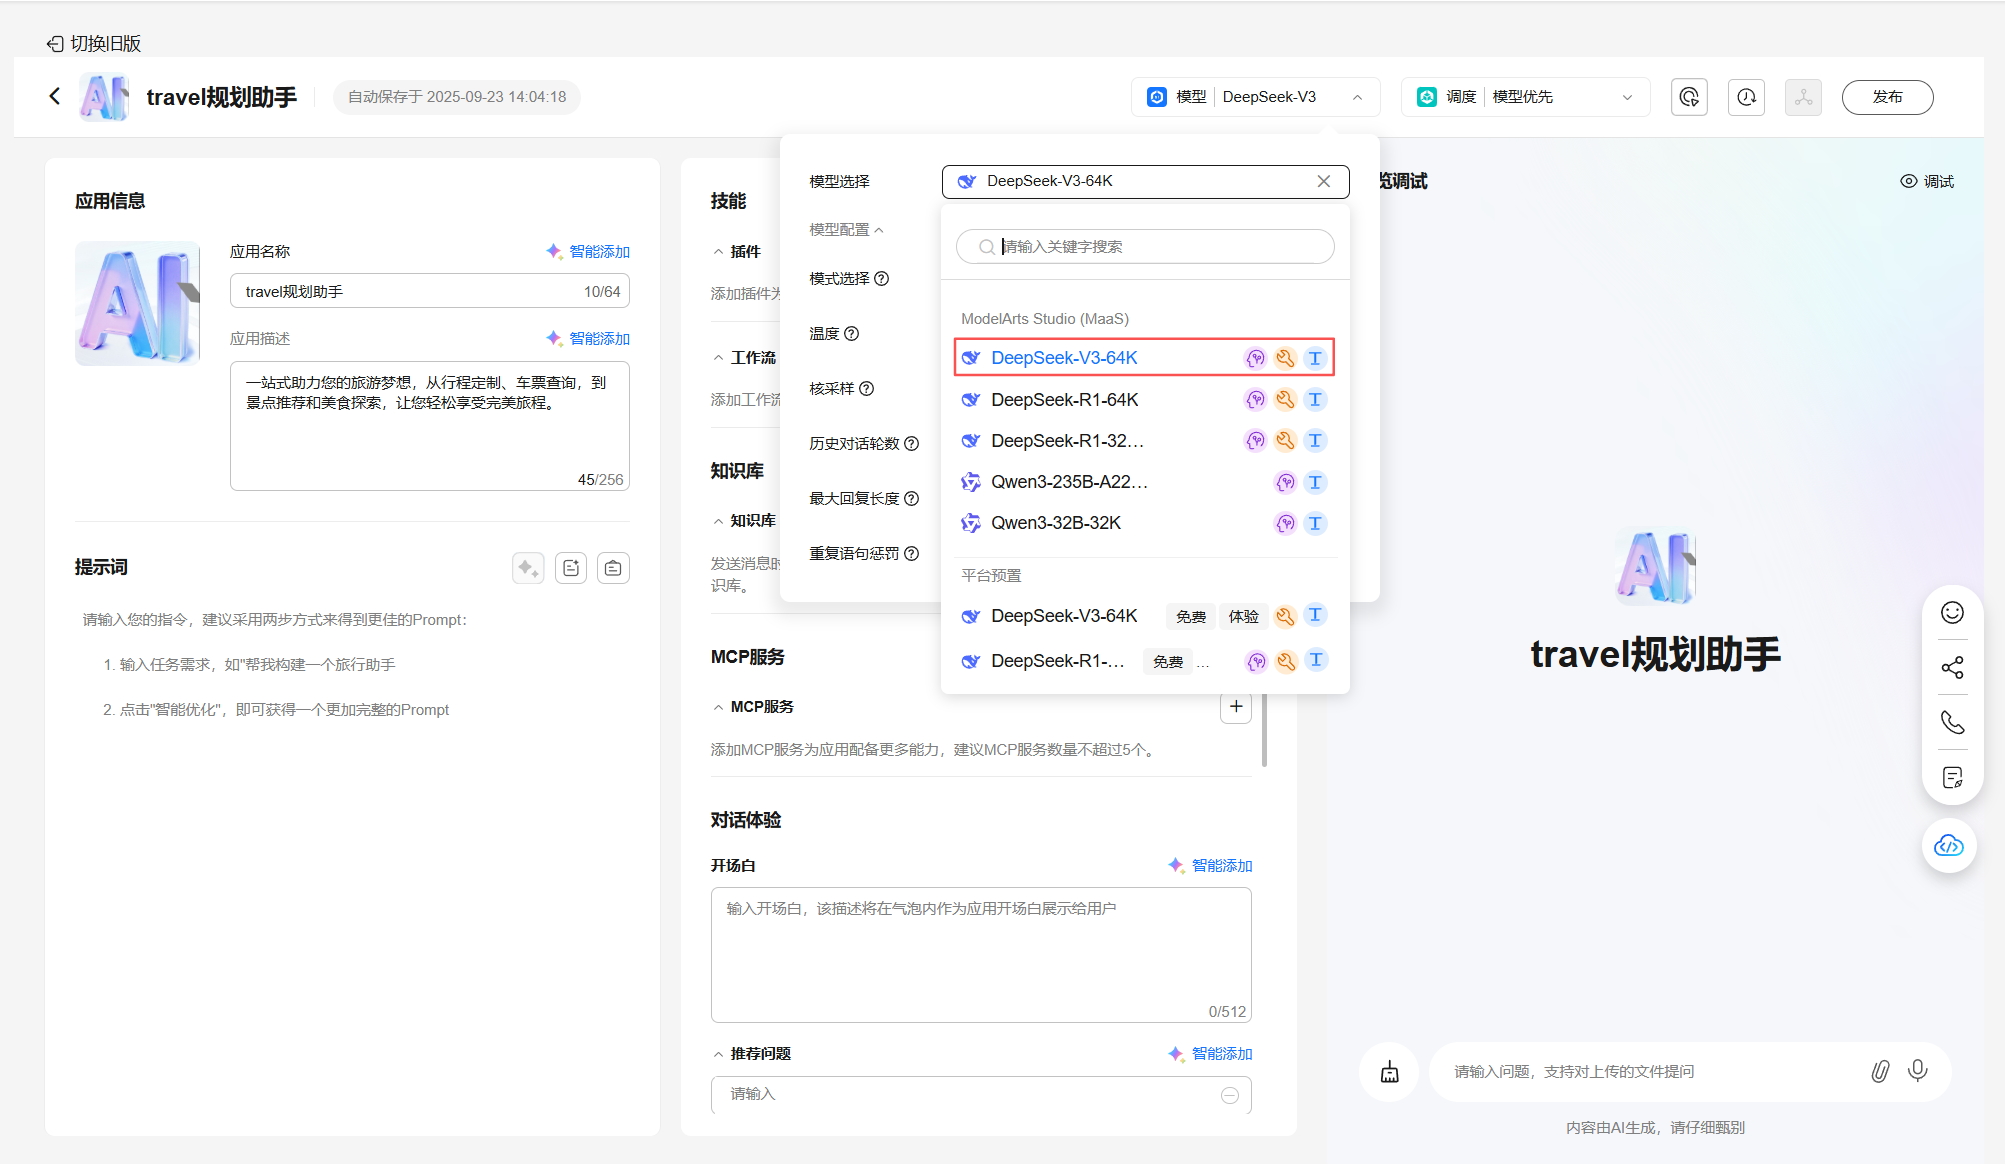The height and width of the screenshot is (1164, 2005).
Task: Open the 调度 模型优先 dropdown
Action: pos(1525,97)
